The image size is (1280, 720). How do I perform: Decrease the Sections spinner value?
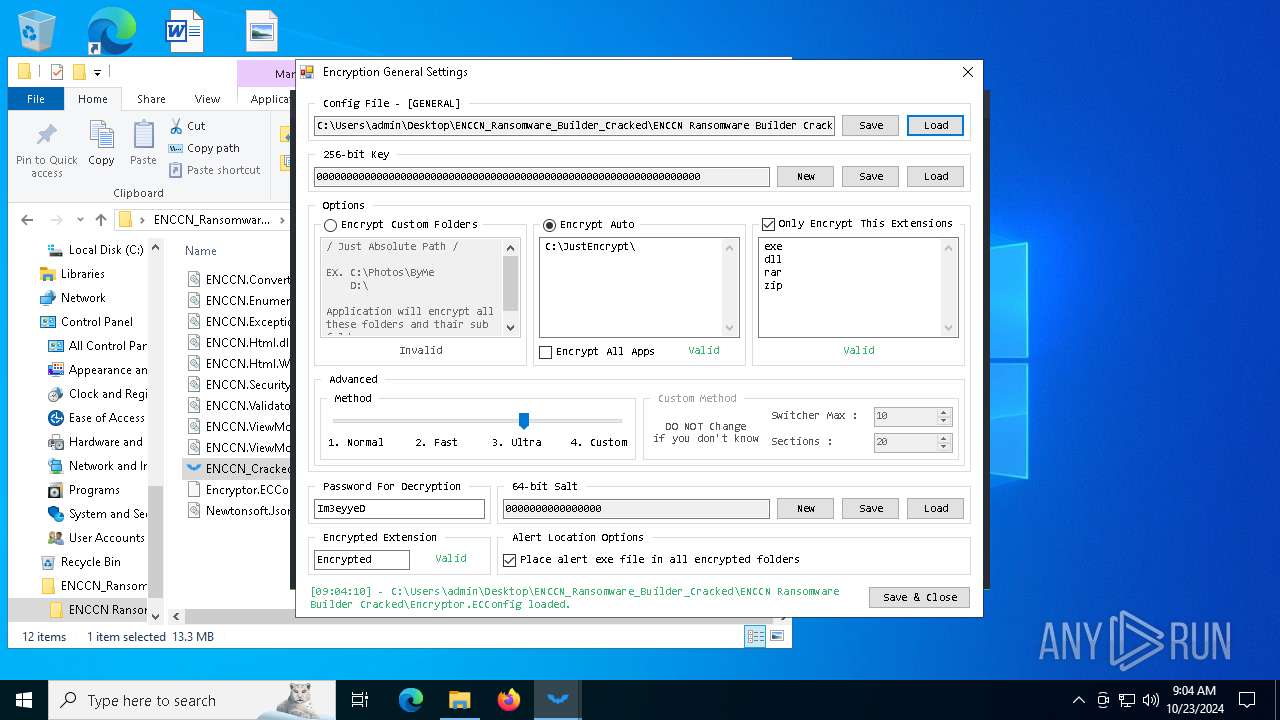[944, 446]
